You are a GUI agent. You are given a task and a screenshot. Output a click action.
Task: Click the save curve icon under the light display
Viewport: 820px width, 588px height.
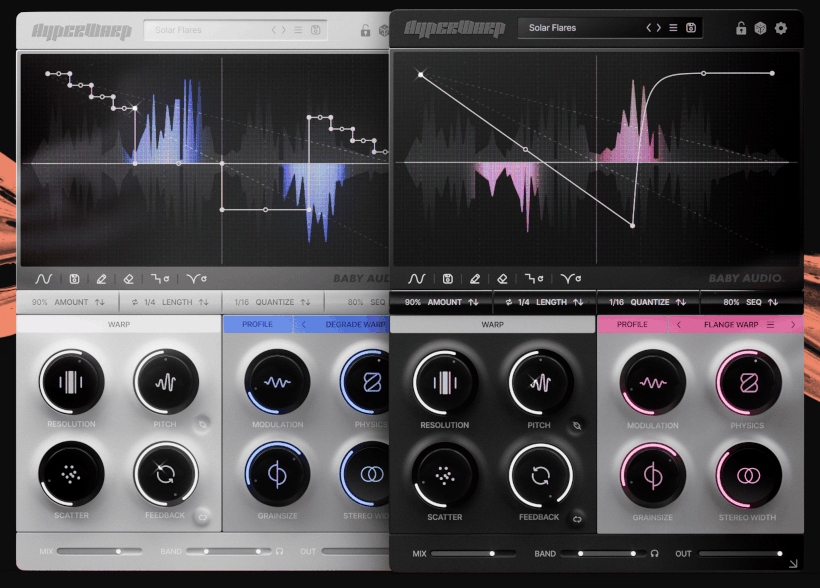tap(74, 279)
